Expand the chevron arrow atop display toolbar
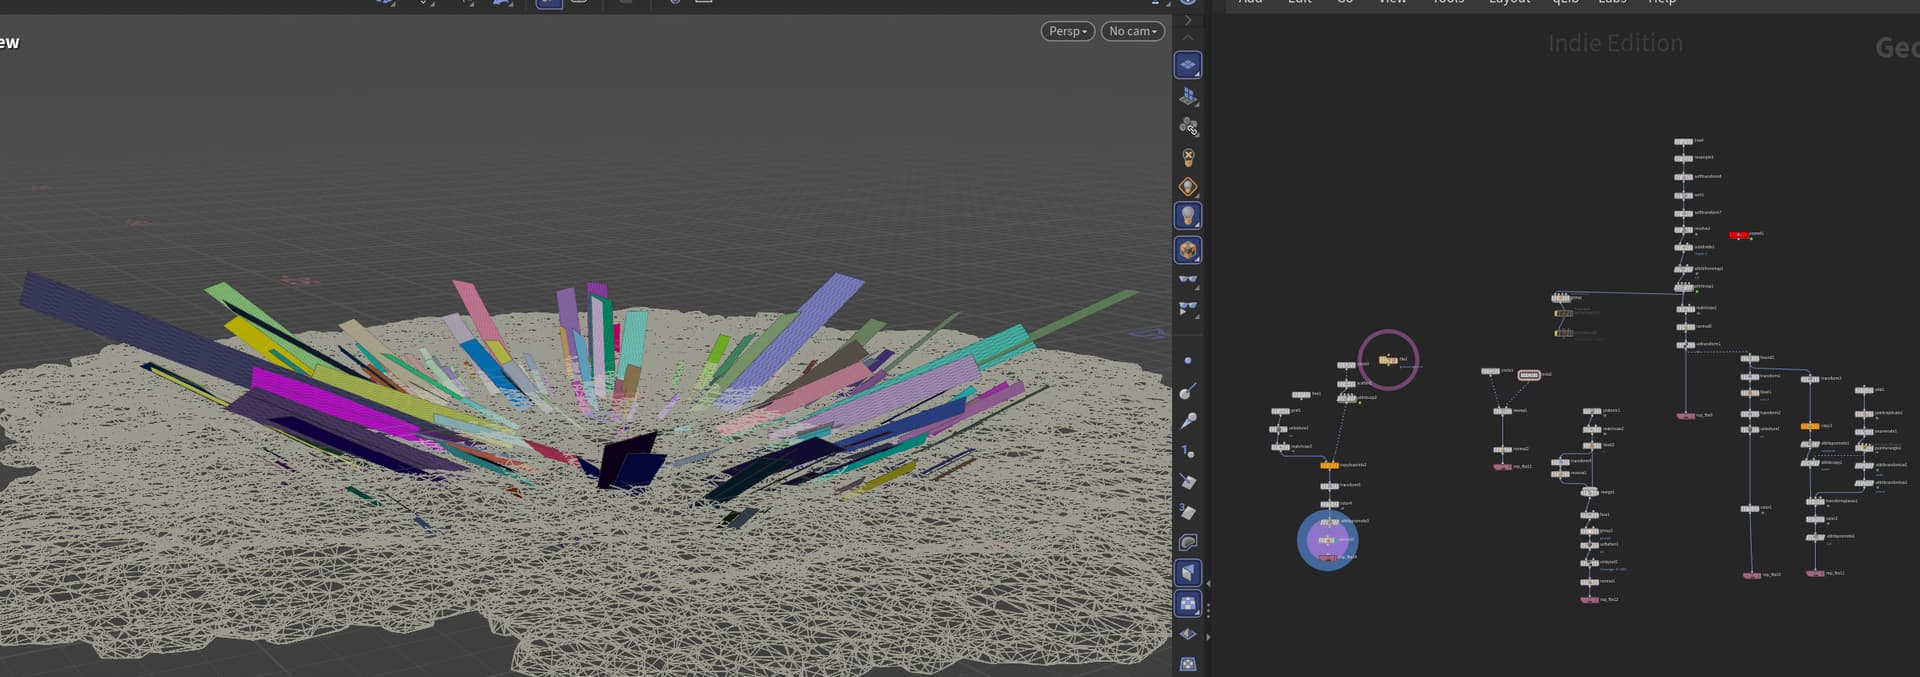Image resolution: width=1920 pixels, height=677 pixels. 1188,37
